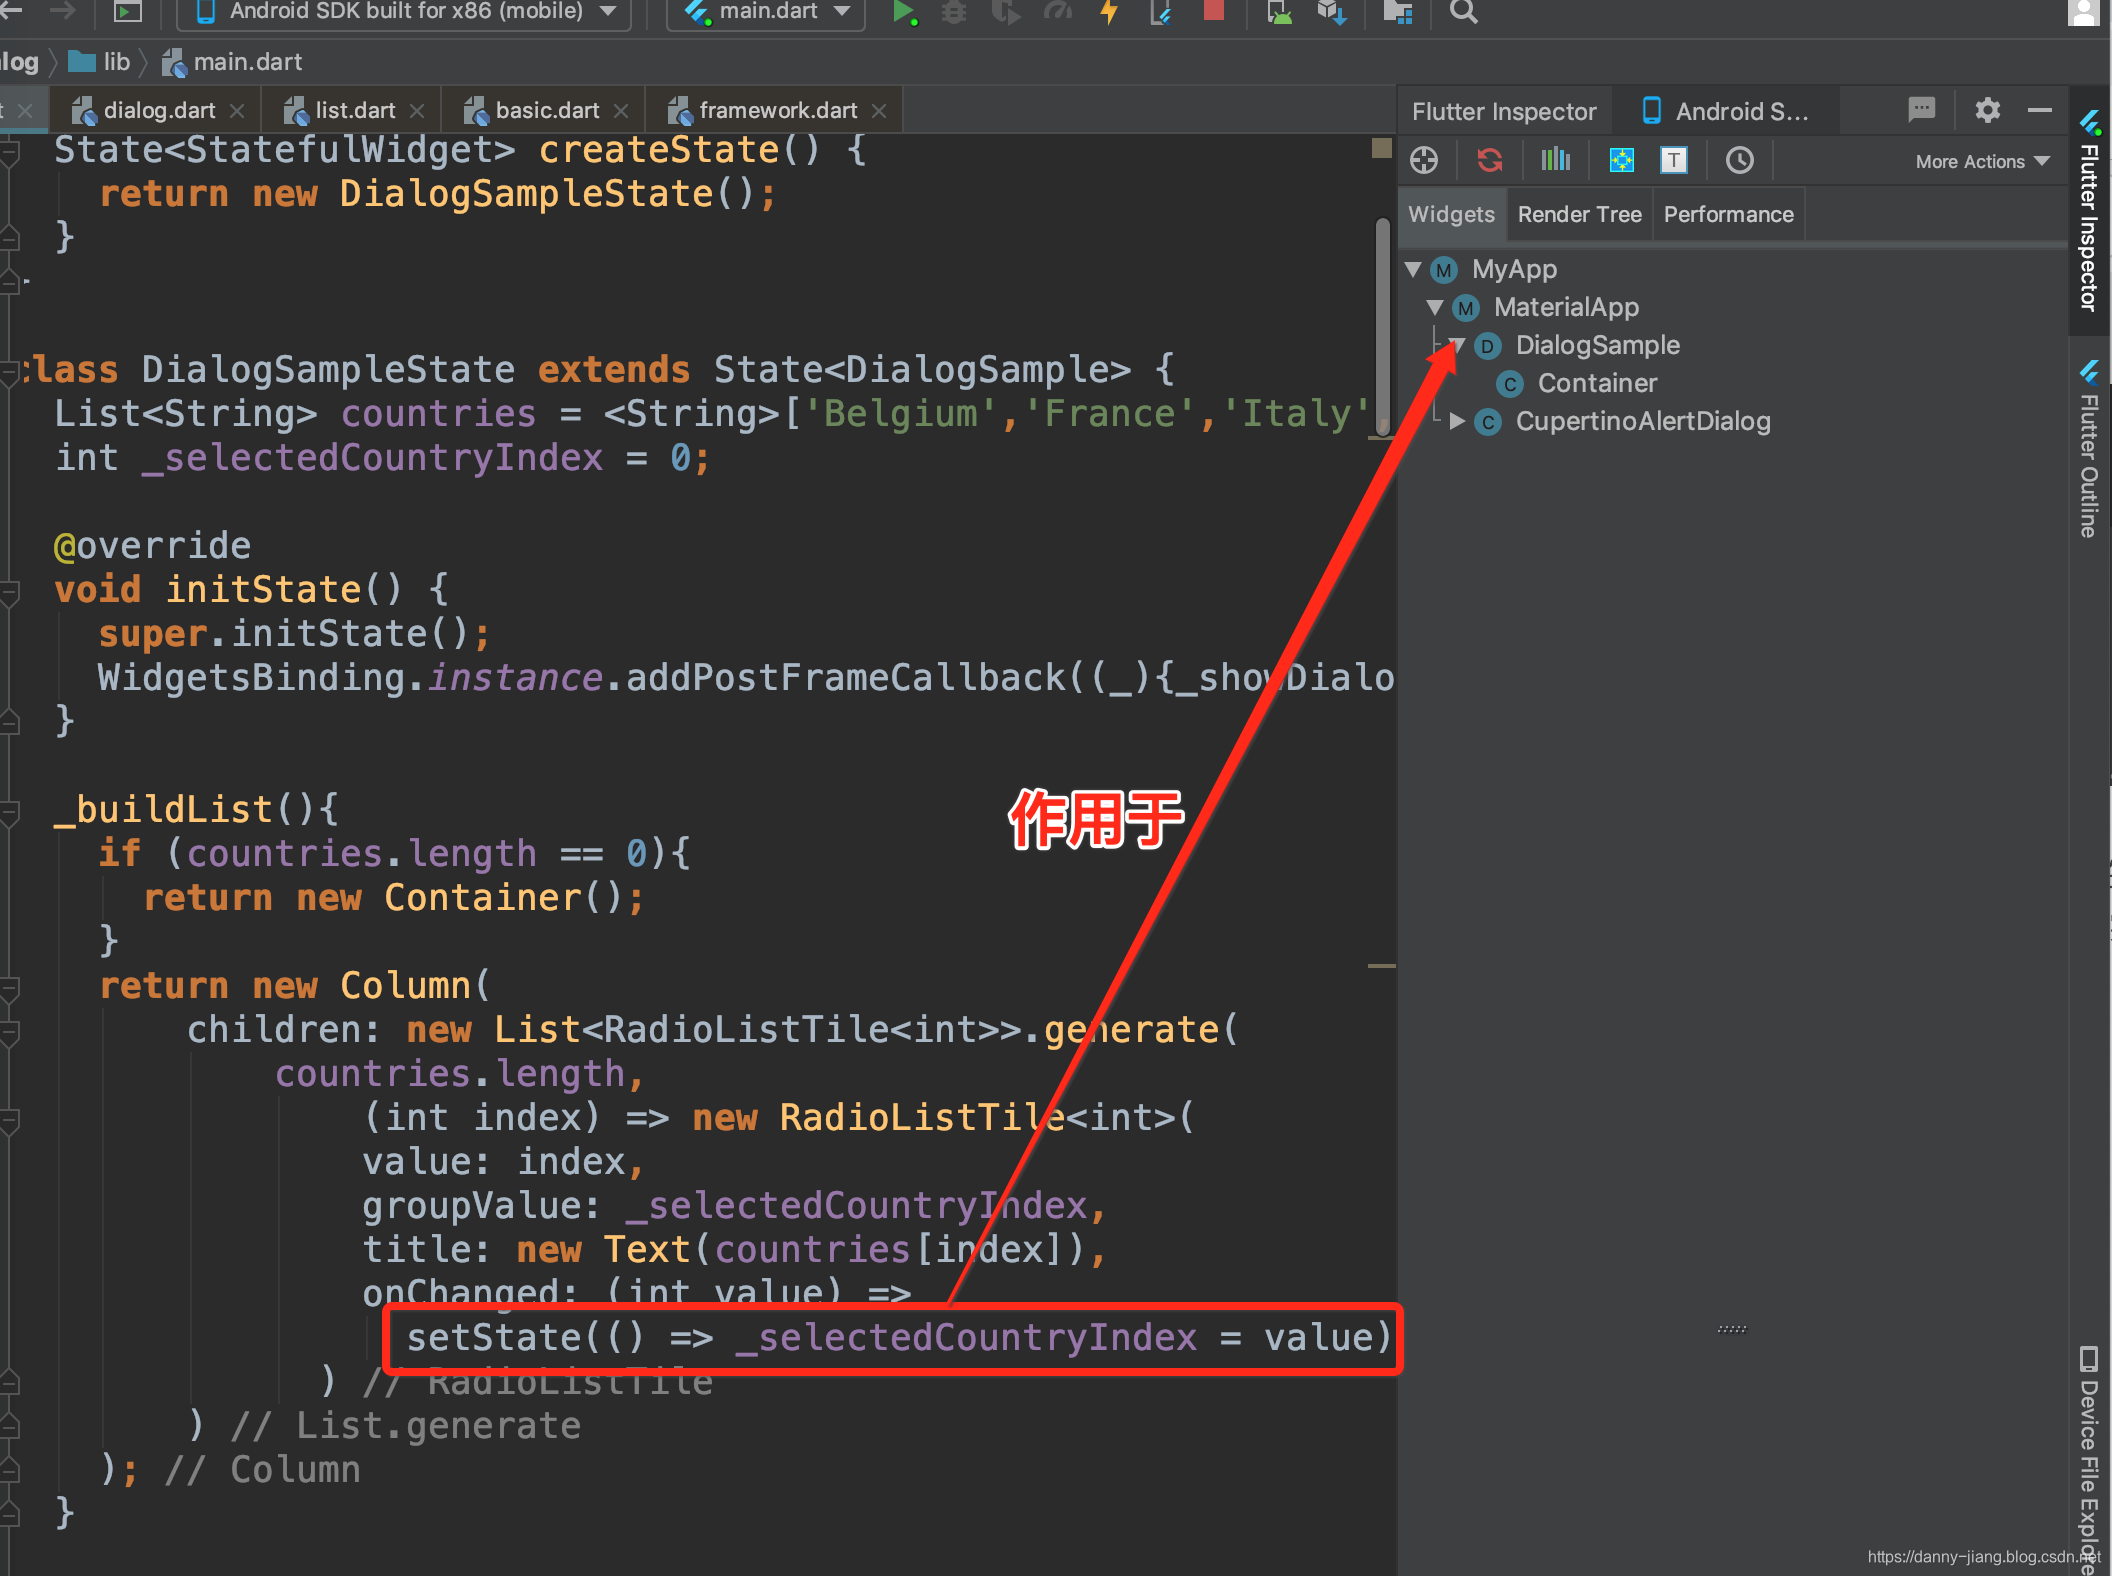Fold the _buildList method gutter marker
Screen dimensions: 2112x1576
[x=10, y=813]
